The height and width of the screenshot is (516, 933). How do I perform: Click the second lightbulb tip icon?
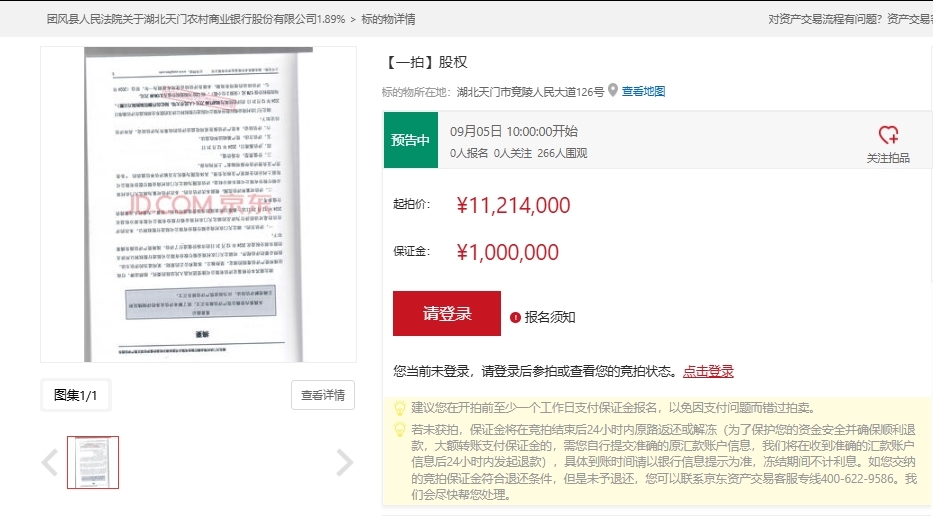(x=400, y=429)
